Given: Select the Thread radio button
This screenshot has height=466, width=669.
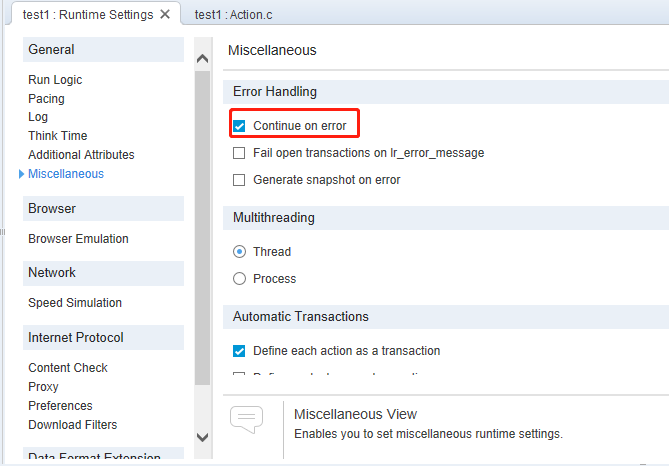Looking at the screenshot, I should click(239, 252).
